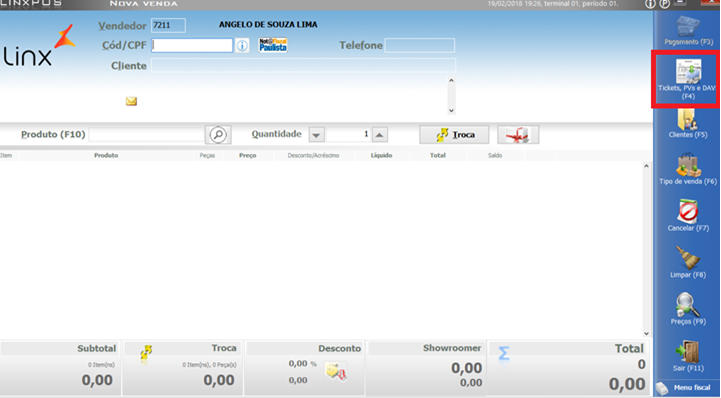Open the Clientes (F5) panel
This screenshot has width=721, height=398.
pyautogui.click(x=688, y=124)
